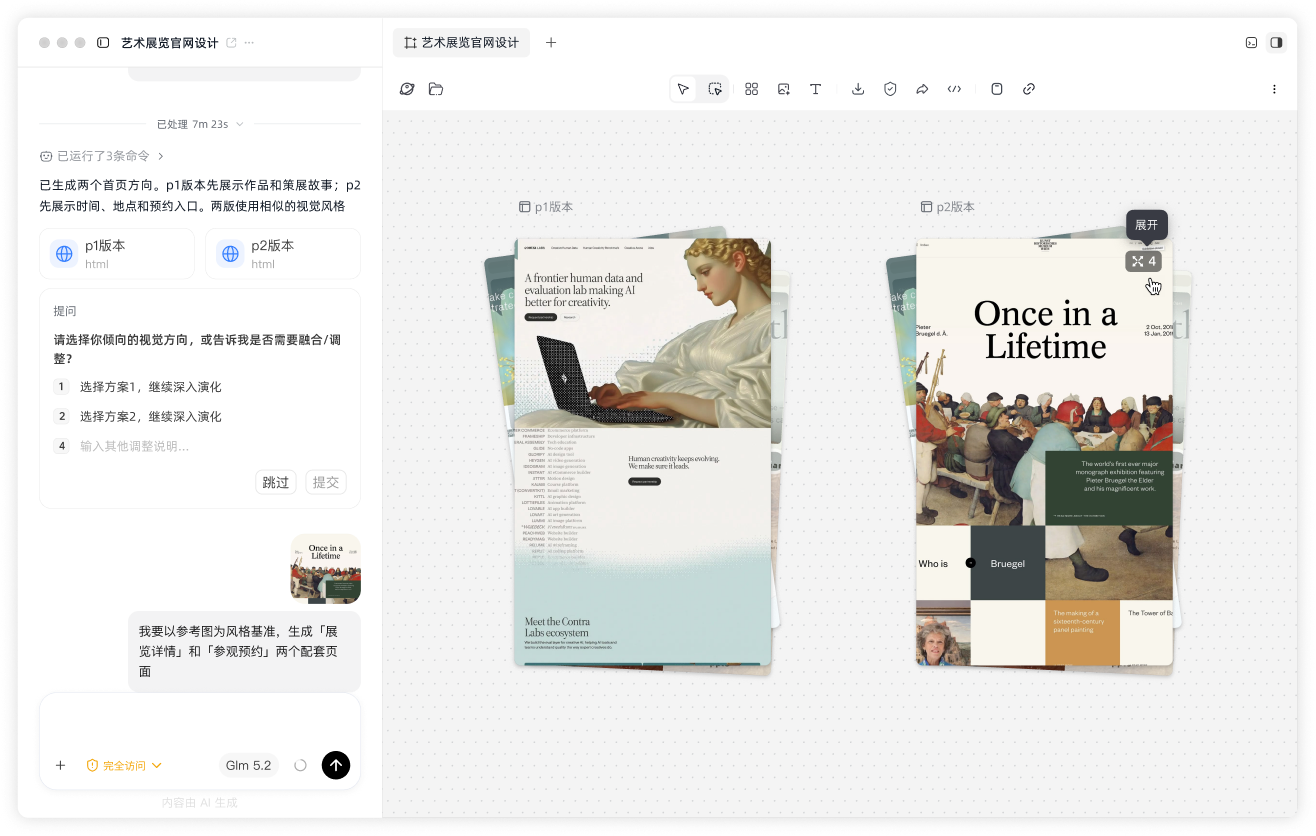The height and width of the screenshot is (836, 1316).
Task: Expand the 已处理 7m 23s dropdown
Action: point(200,124)
